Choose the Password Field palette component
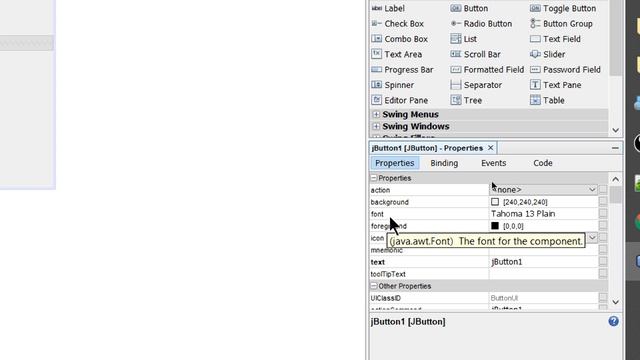 [565, 70]
